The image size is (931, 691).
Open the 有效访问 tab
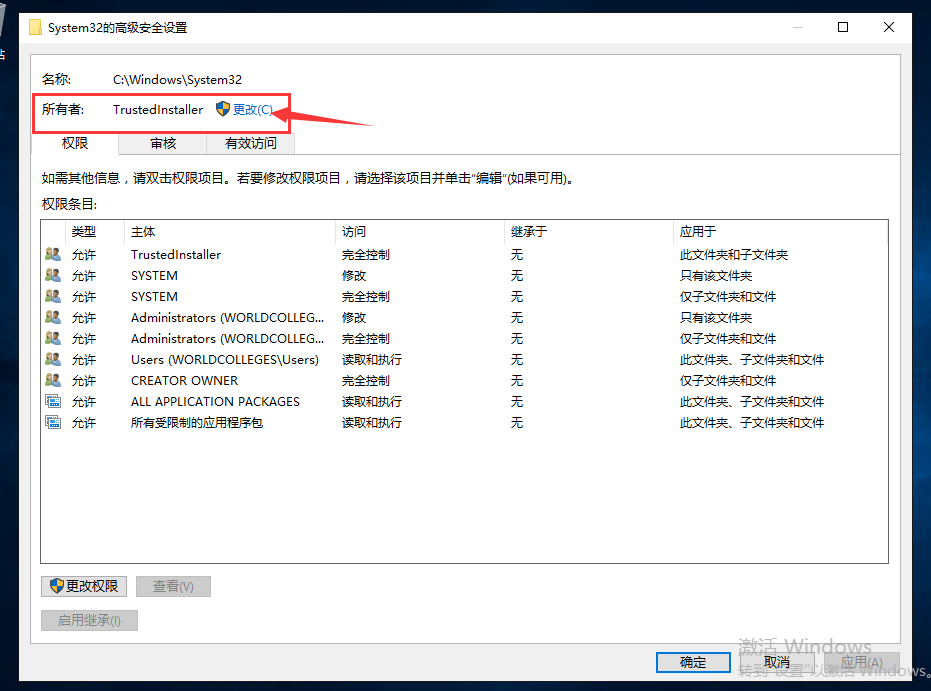251,143
